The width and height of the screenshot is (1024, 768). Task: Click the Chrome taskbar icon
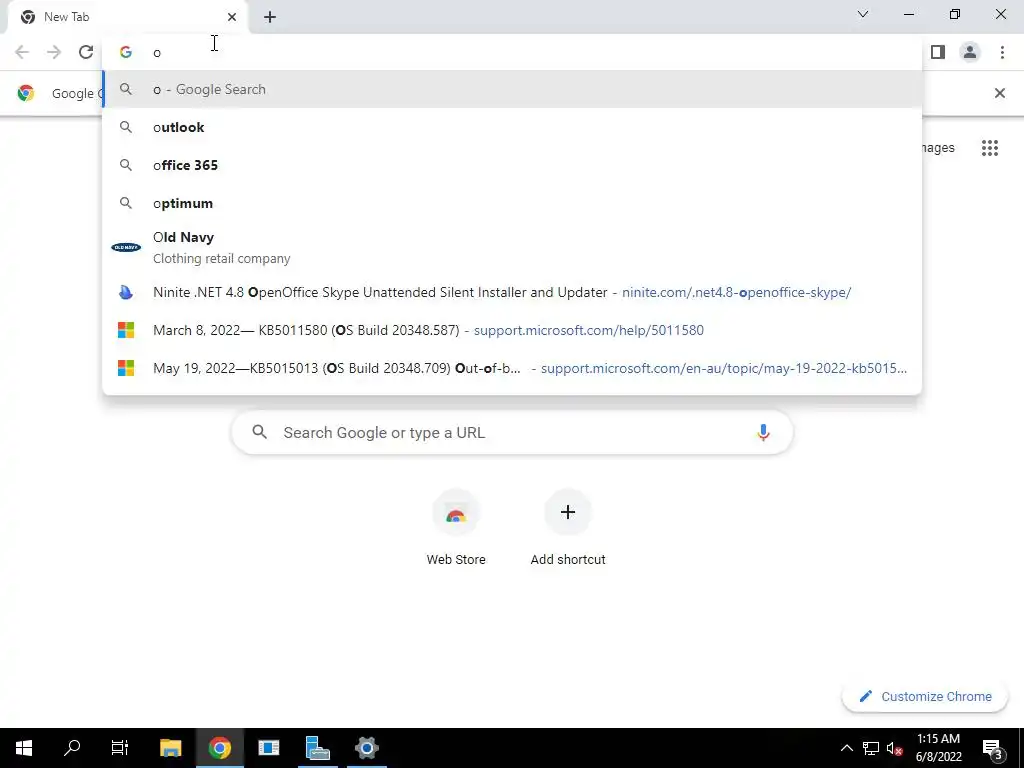[219, 748]
